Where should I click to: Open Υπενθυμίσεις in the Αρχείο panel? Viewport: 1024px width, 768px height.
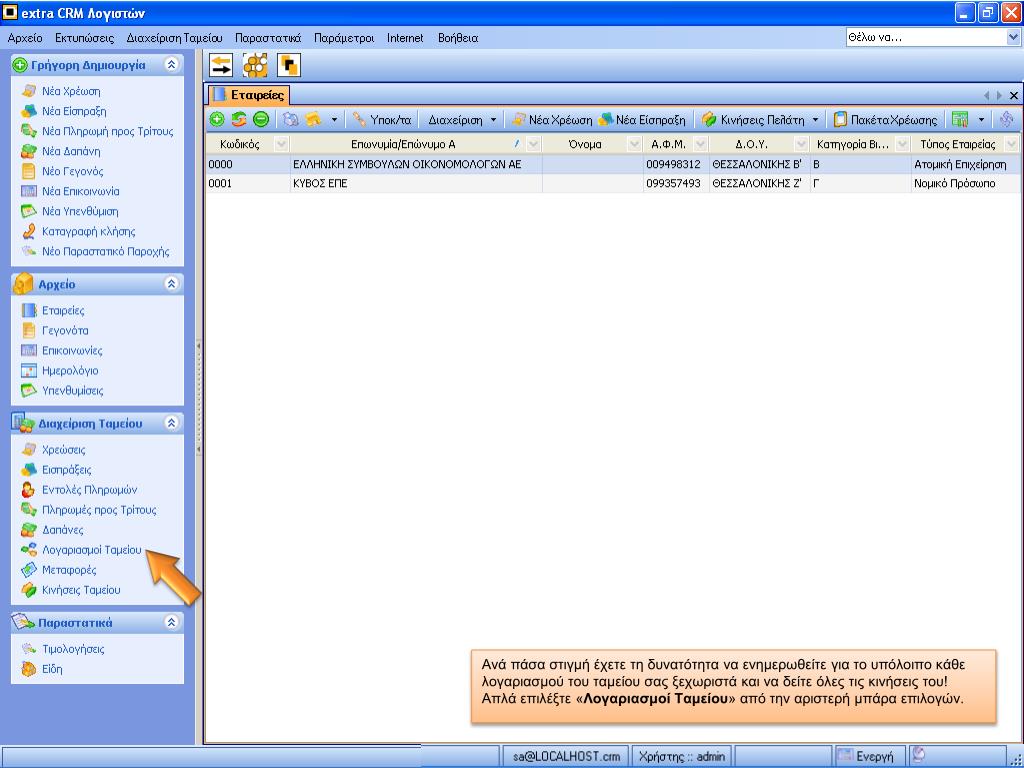click(x=72, y=391)
